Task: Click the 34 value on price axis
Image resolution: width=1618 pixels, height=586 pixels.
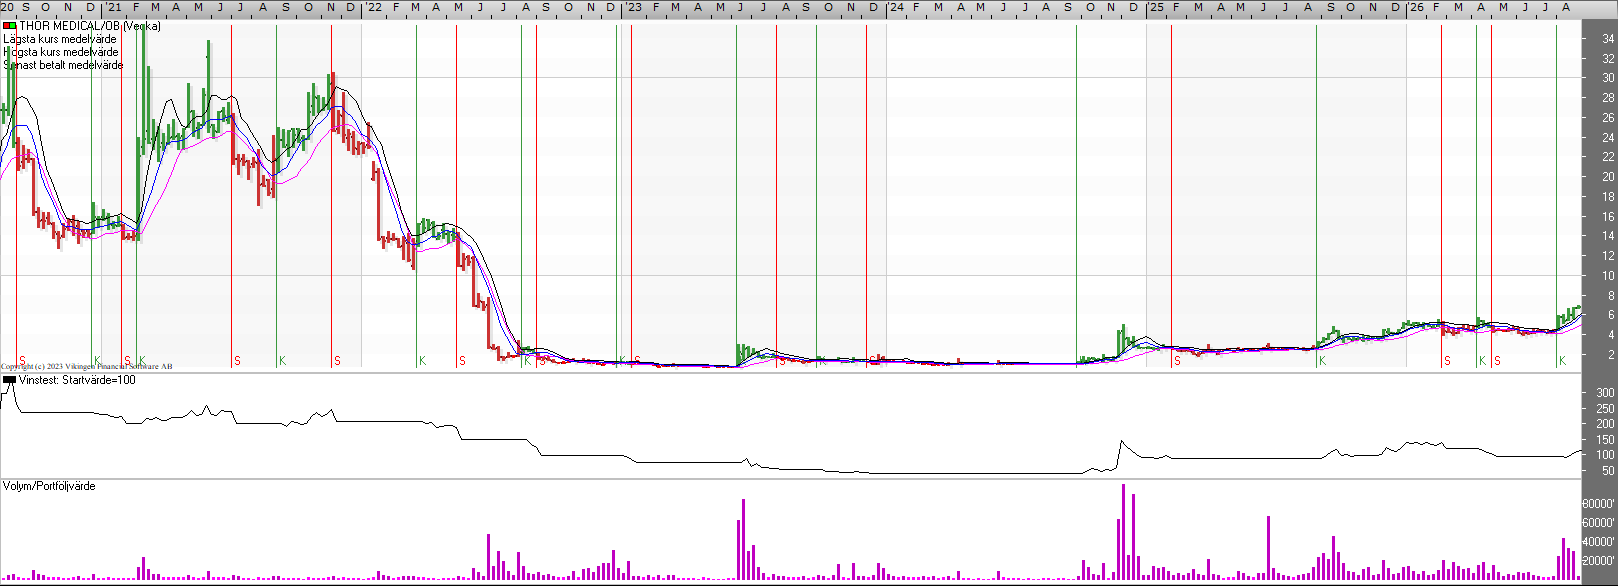Action: 1608,39
